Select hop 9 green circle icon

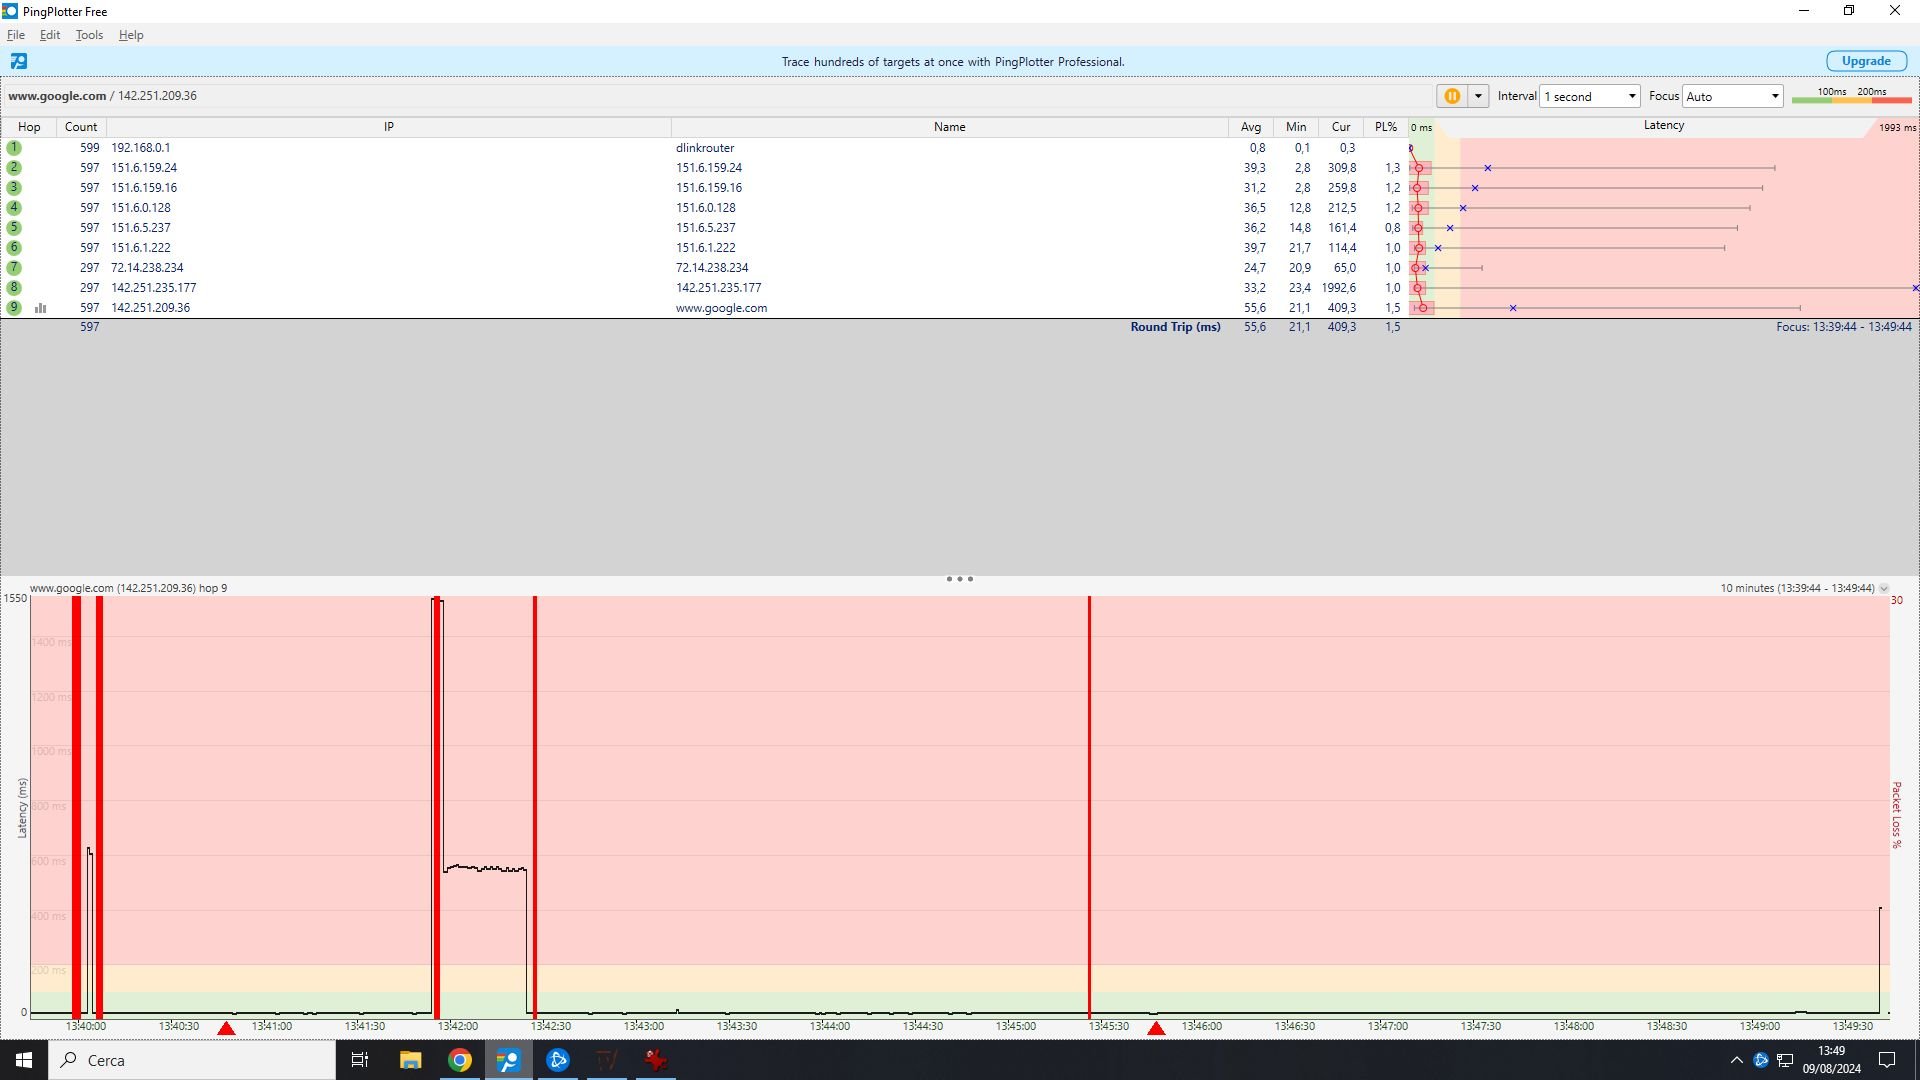tap(14, 308)
